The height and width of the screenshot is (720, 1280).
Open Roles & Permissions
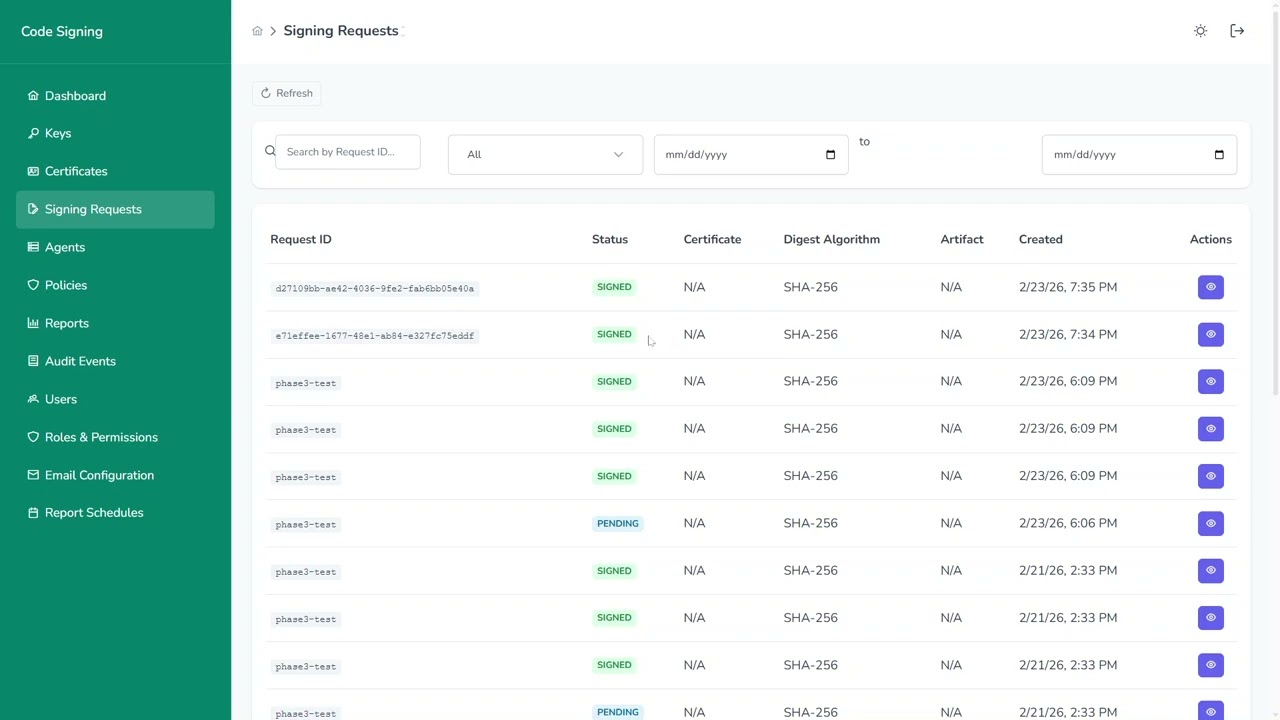click(115, 438)
